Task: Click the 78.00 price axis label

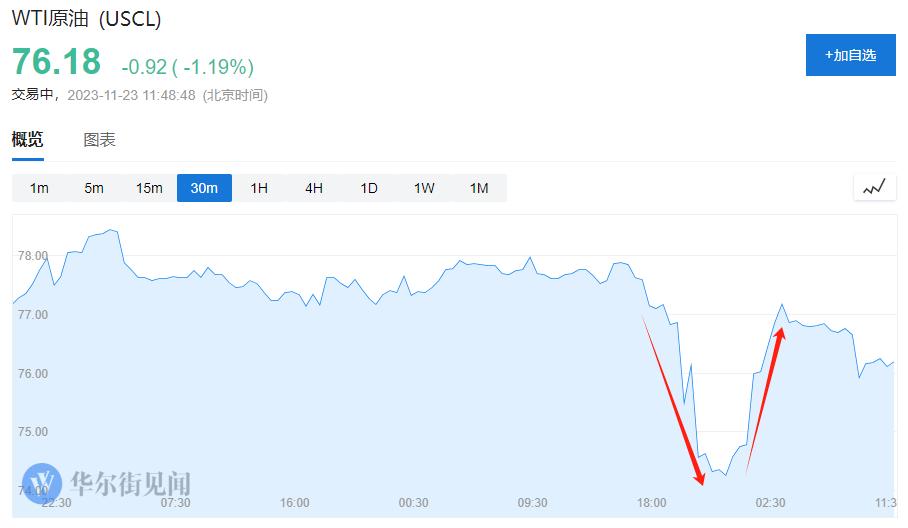Action: click(32, 255)
